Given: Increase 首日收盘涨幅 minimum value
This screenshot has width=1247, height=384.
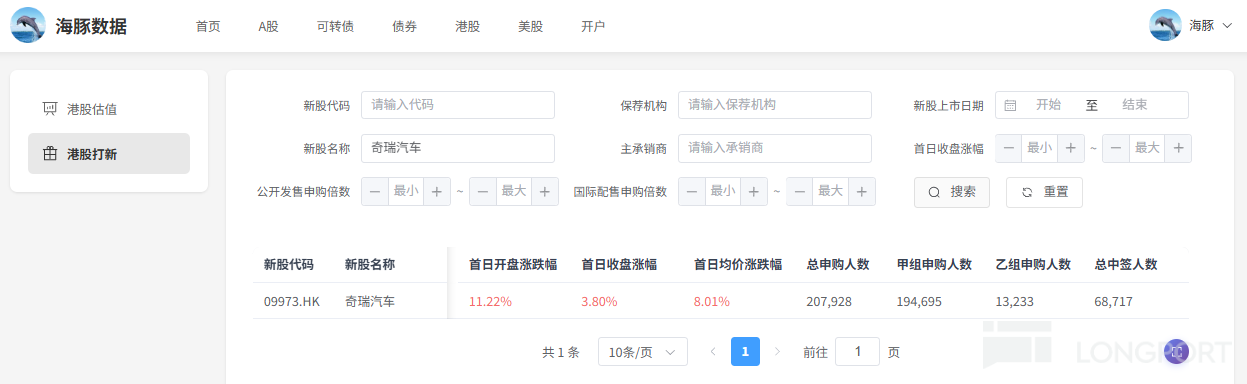Looking at the screenshot, I should coord(1071,148).
